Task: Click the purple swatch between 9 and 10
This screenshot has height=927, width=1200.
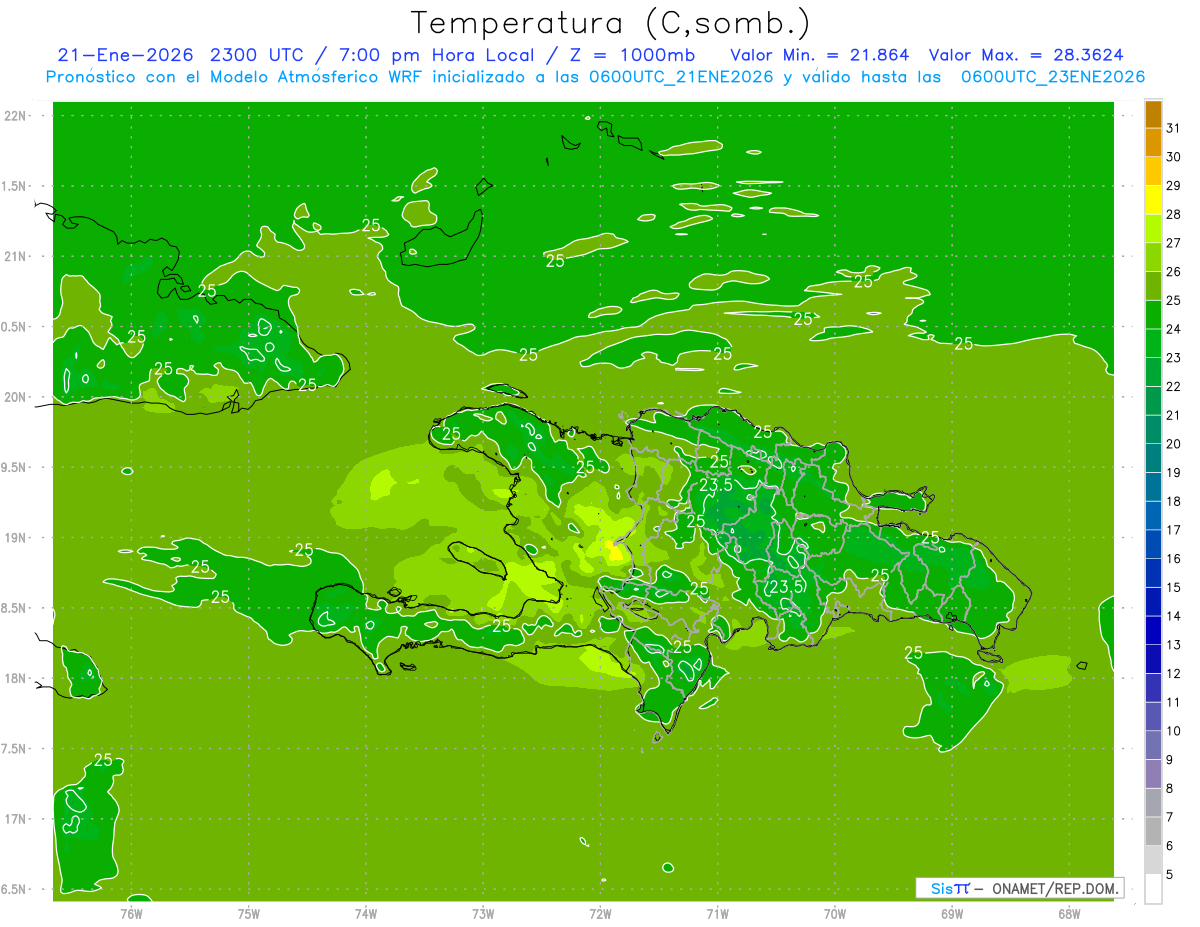Action: tap(1153, 745)
